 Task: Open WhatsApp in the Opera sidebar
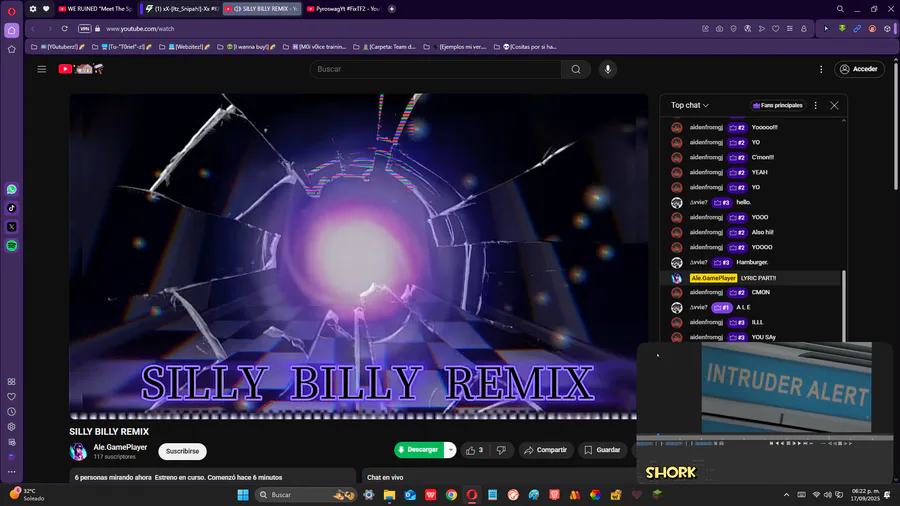[11, 189]
